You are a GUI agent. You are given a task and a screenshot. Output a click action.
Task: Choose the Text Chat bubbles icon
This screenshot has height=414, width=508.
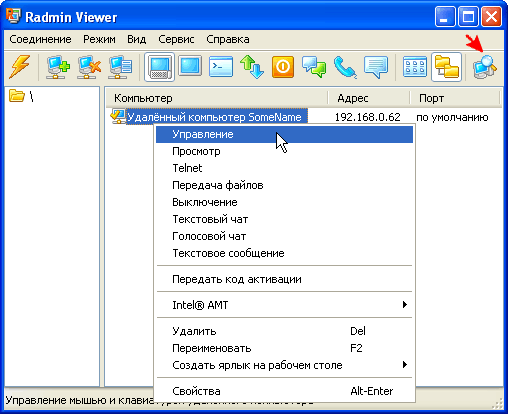tap(314, 67)
